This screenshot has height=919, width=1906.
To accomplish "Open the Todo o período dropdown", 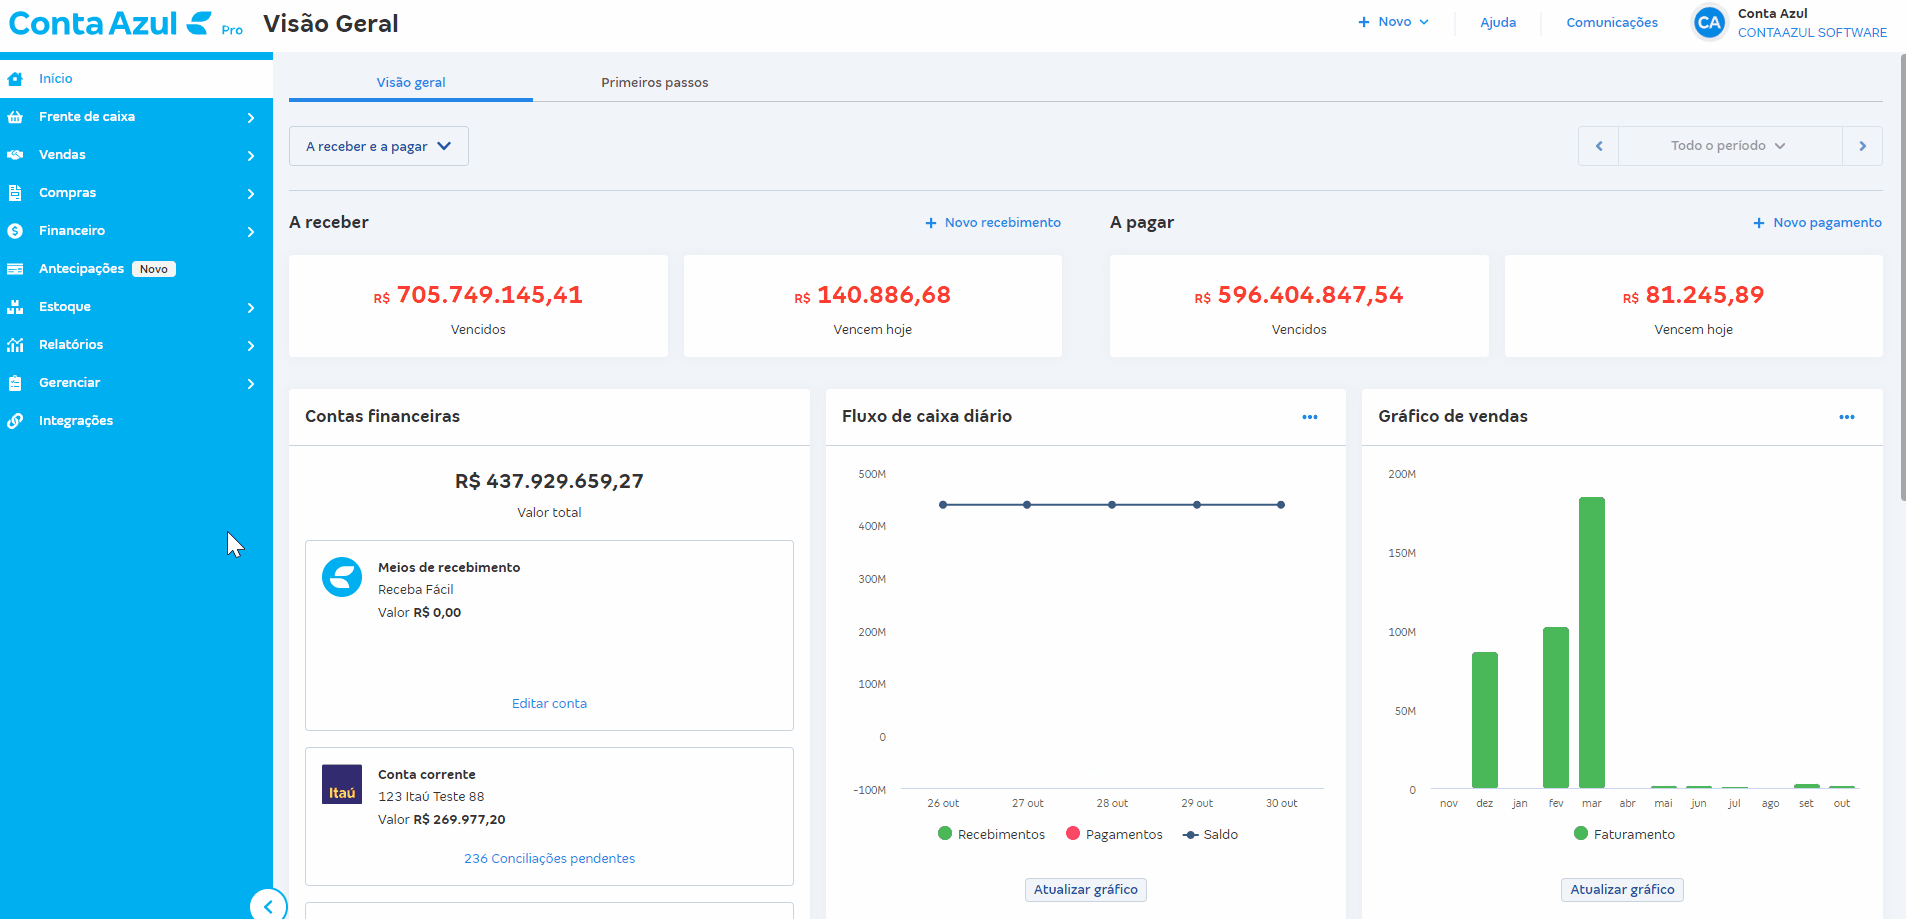I will click(1730, 146).
